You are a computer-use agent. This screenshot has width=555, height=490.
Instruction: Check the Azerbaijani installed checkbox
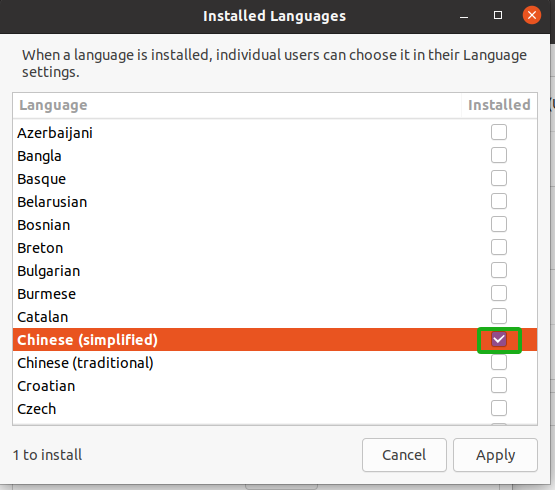(x=499, y=132)
